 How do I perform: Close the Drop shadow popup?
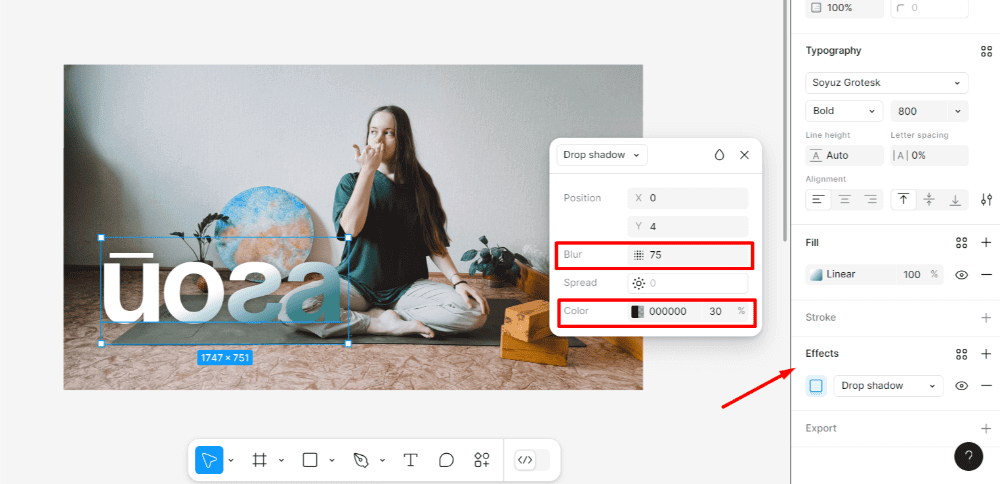point(744,155)
